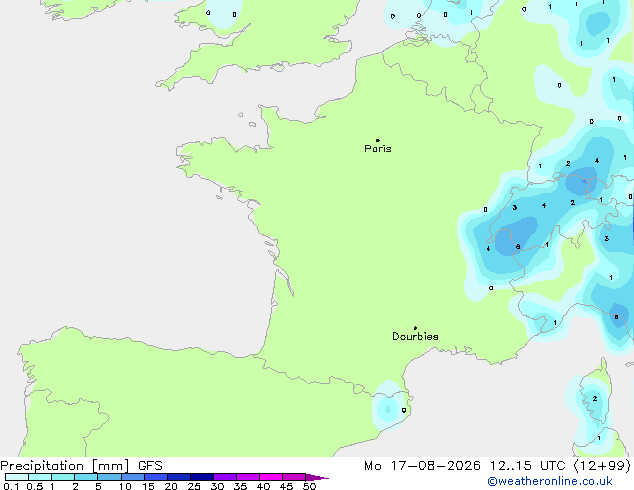This screenshot has height=490, width=634.
Task: Click the legend value 30
Action: [x=217, y=486]
